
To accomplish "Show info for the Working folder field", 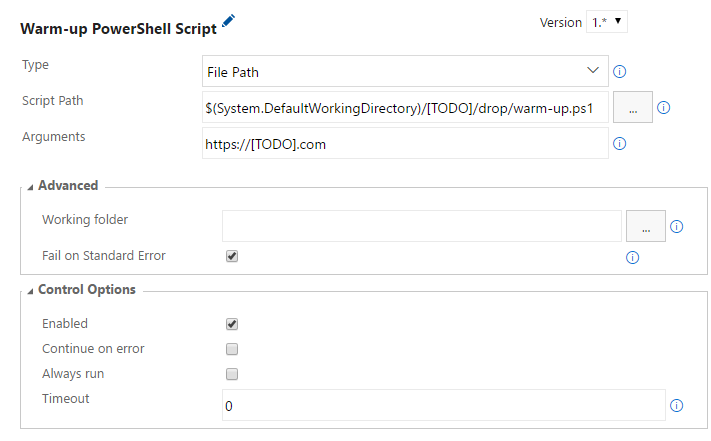I will [x=676, y=227].
